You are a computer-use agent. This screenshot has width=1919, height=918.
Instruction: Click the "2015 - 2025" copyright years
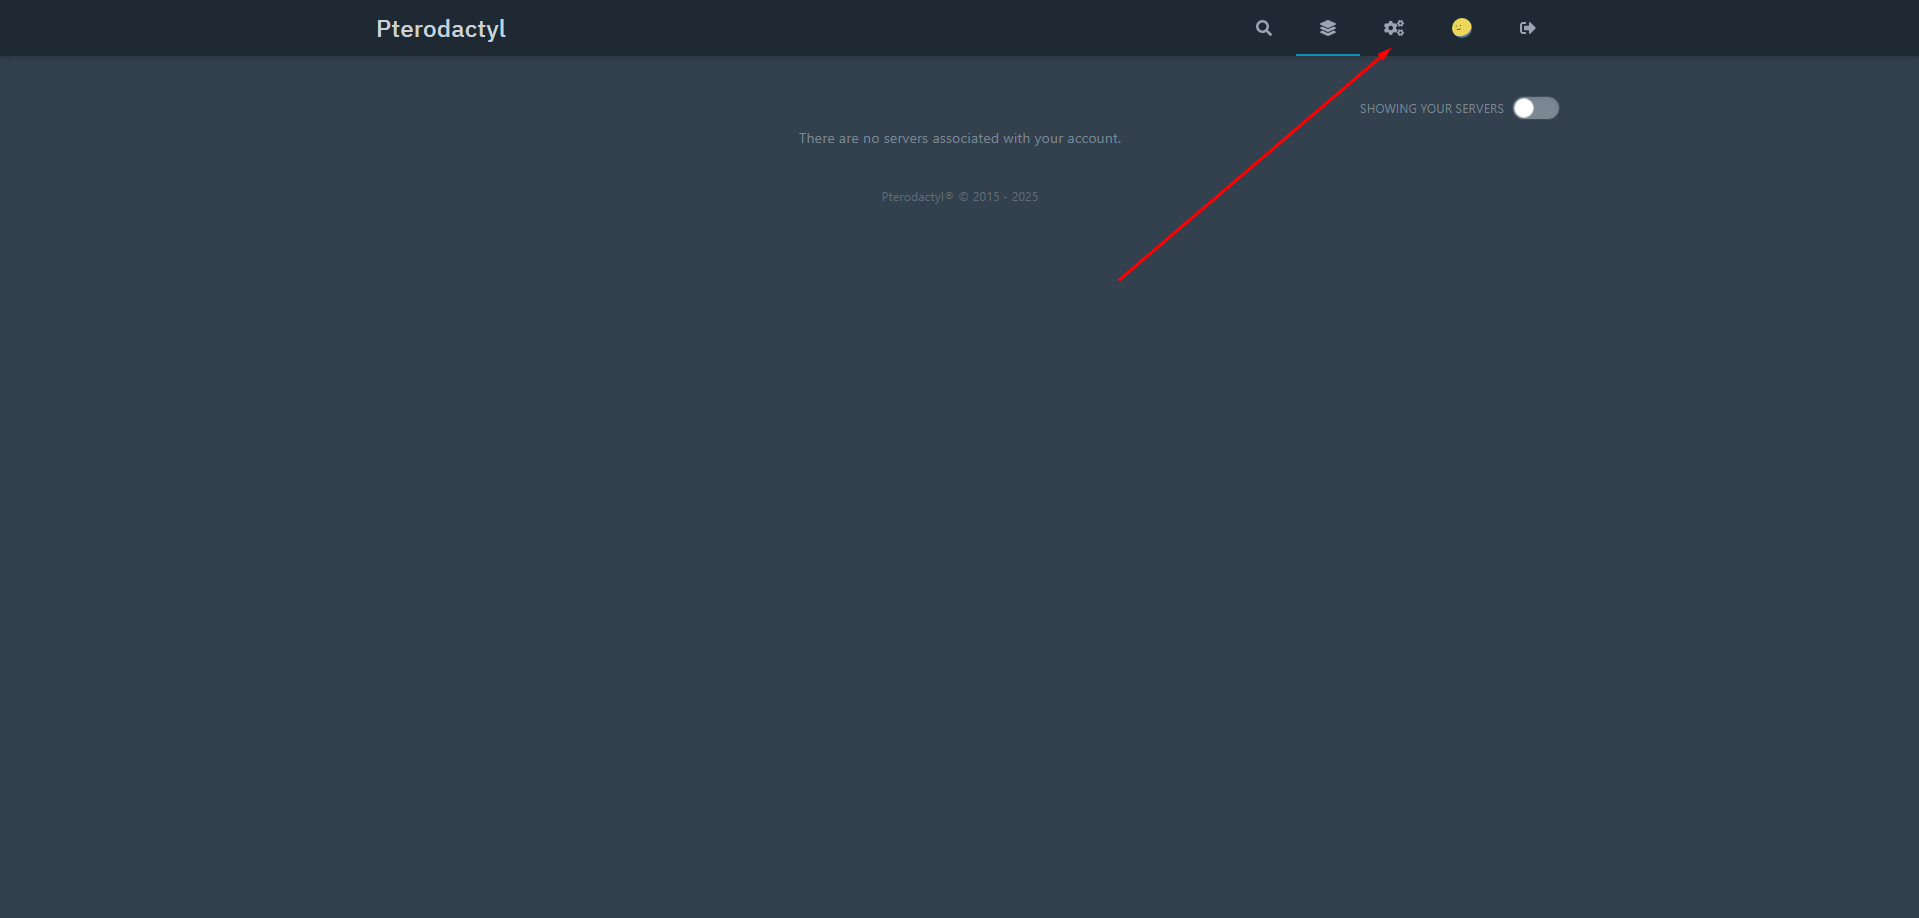[1005, 197]
